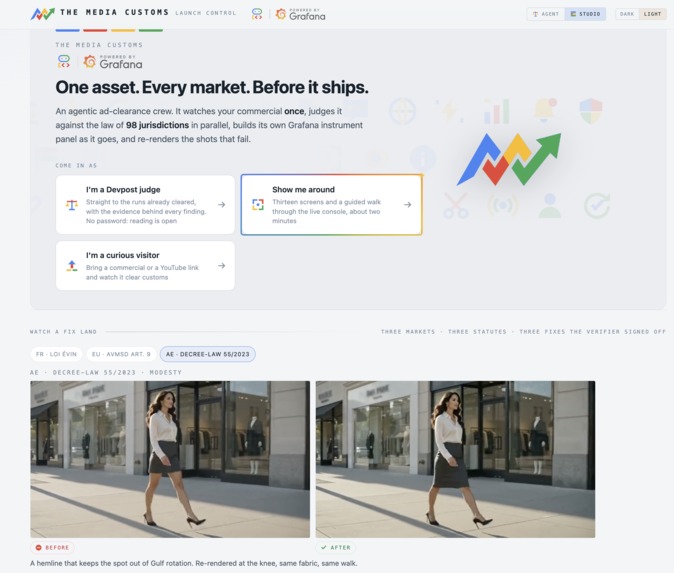Enable Light theme

point(653,14)
